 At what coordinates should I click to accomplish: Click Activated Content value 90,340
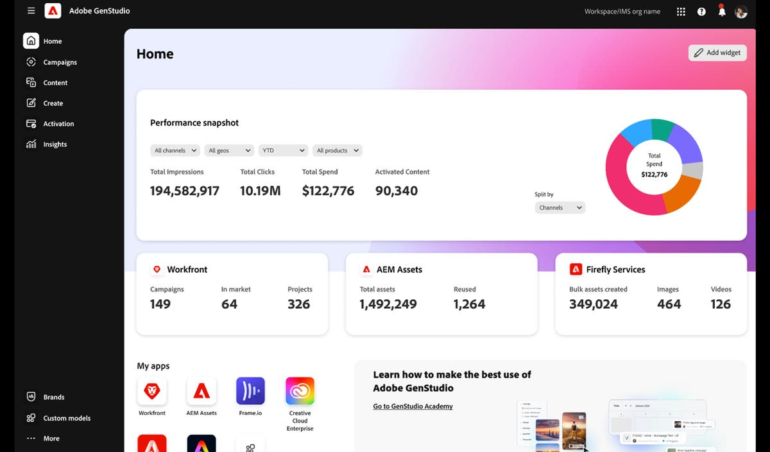tap(396, 191)
